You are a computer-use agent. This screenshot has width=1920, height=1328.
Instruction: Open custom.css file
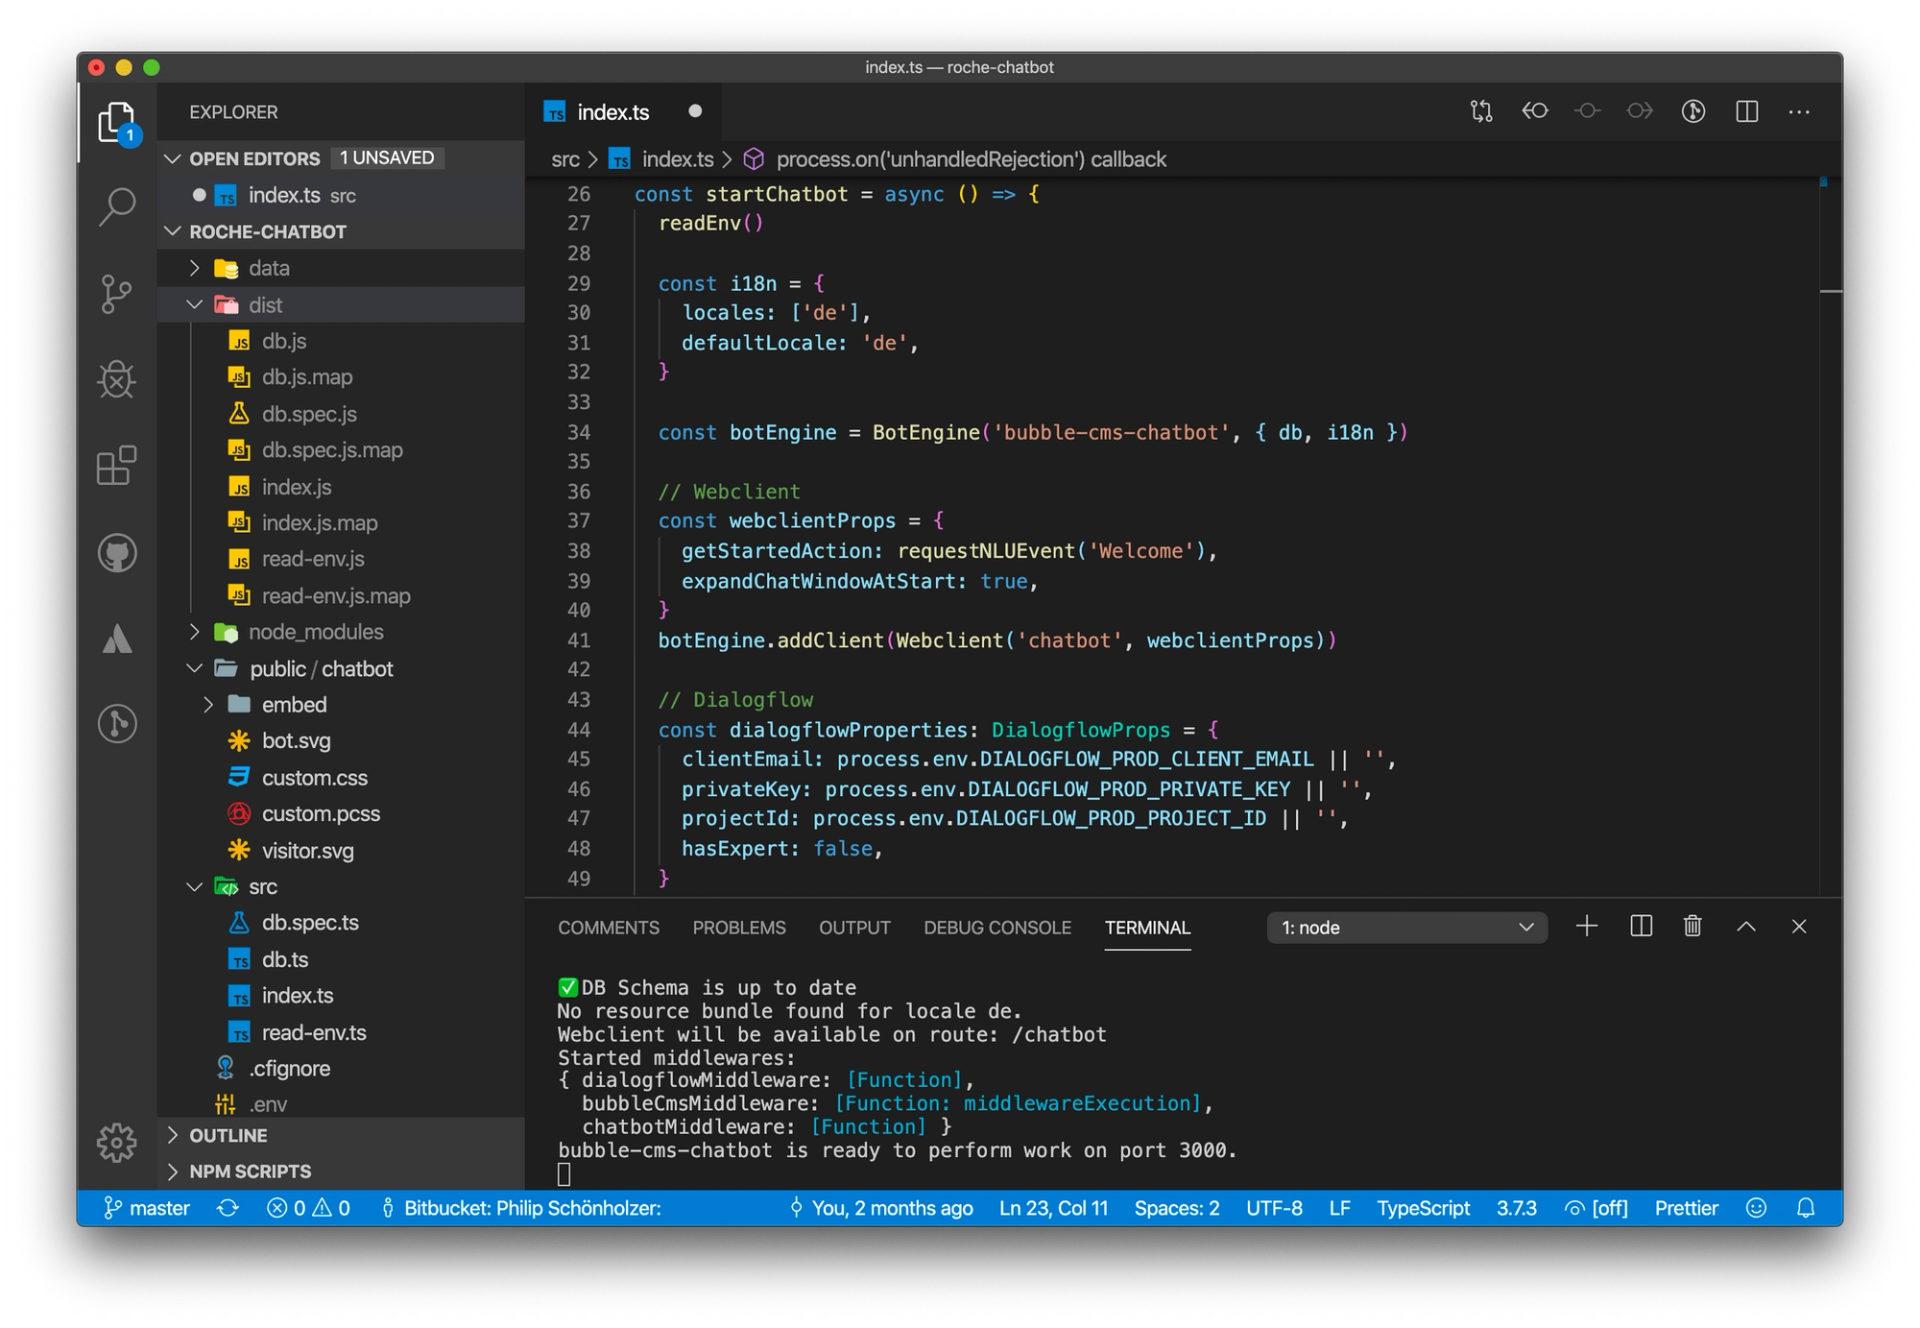pos(340,777)
